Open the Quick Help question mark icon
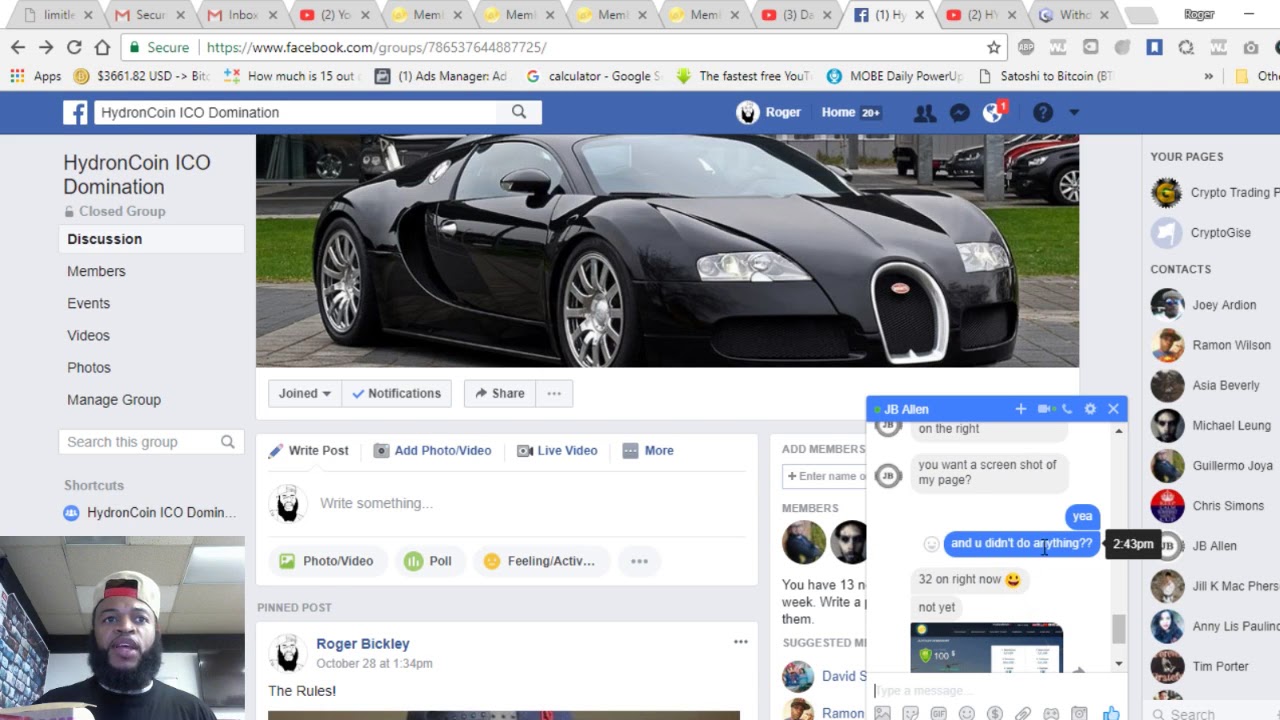 [1043, 113]
